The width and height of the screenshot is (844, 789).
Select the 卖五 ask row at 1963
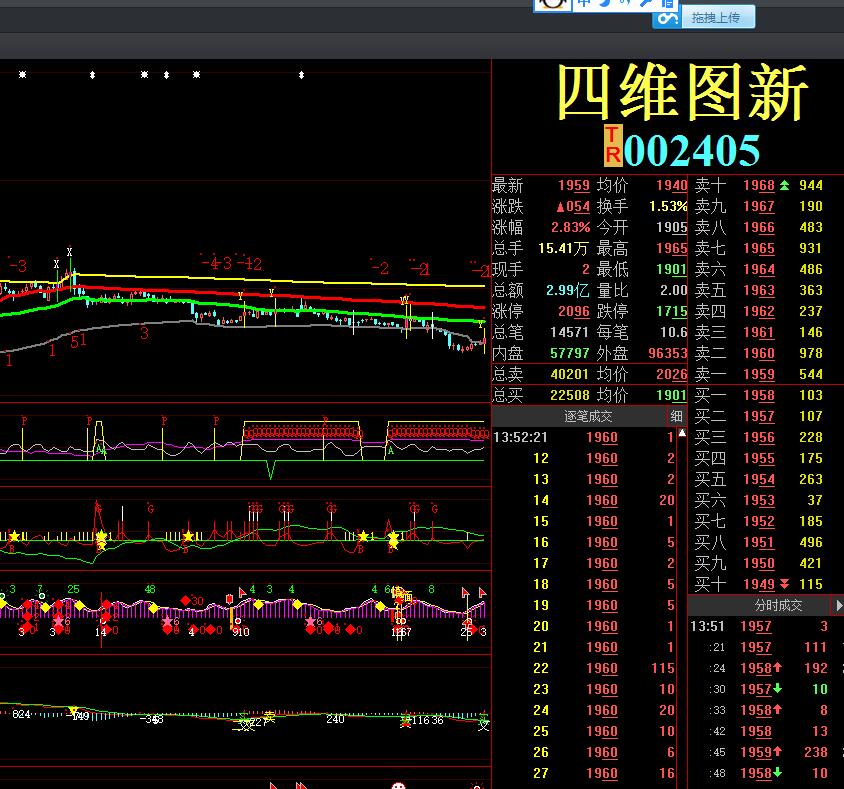758,291
